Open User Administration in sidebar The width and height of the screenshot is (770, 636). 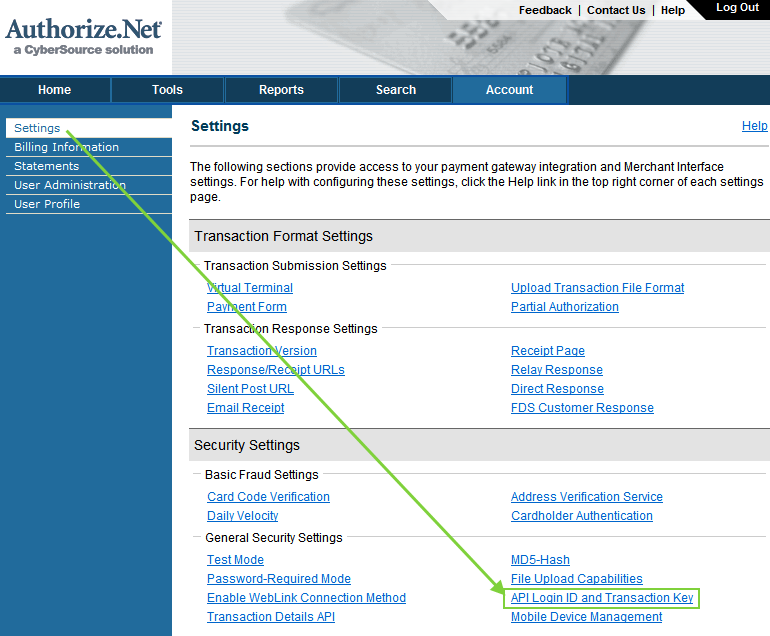pos(89,185)
